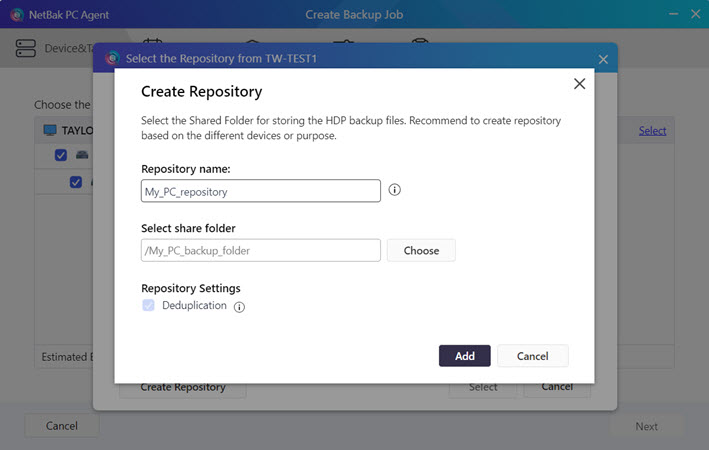Click the Select link at the right

coord(652,130)
